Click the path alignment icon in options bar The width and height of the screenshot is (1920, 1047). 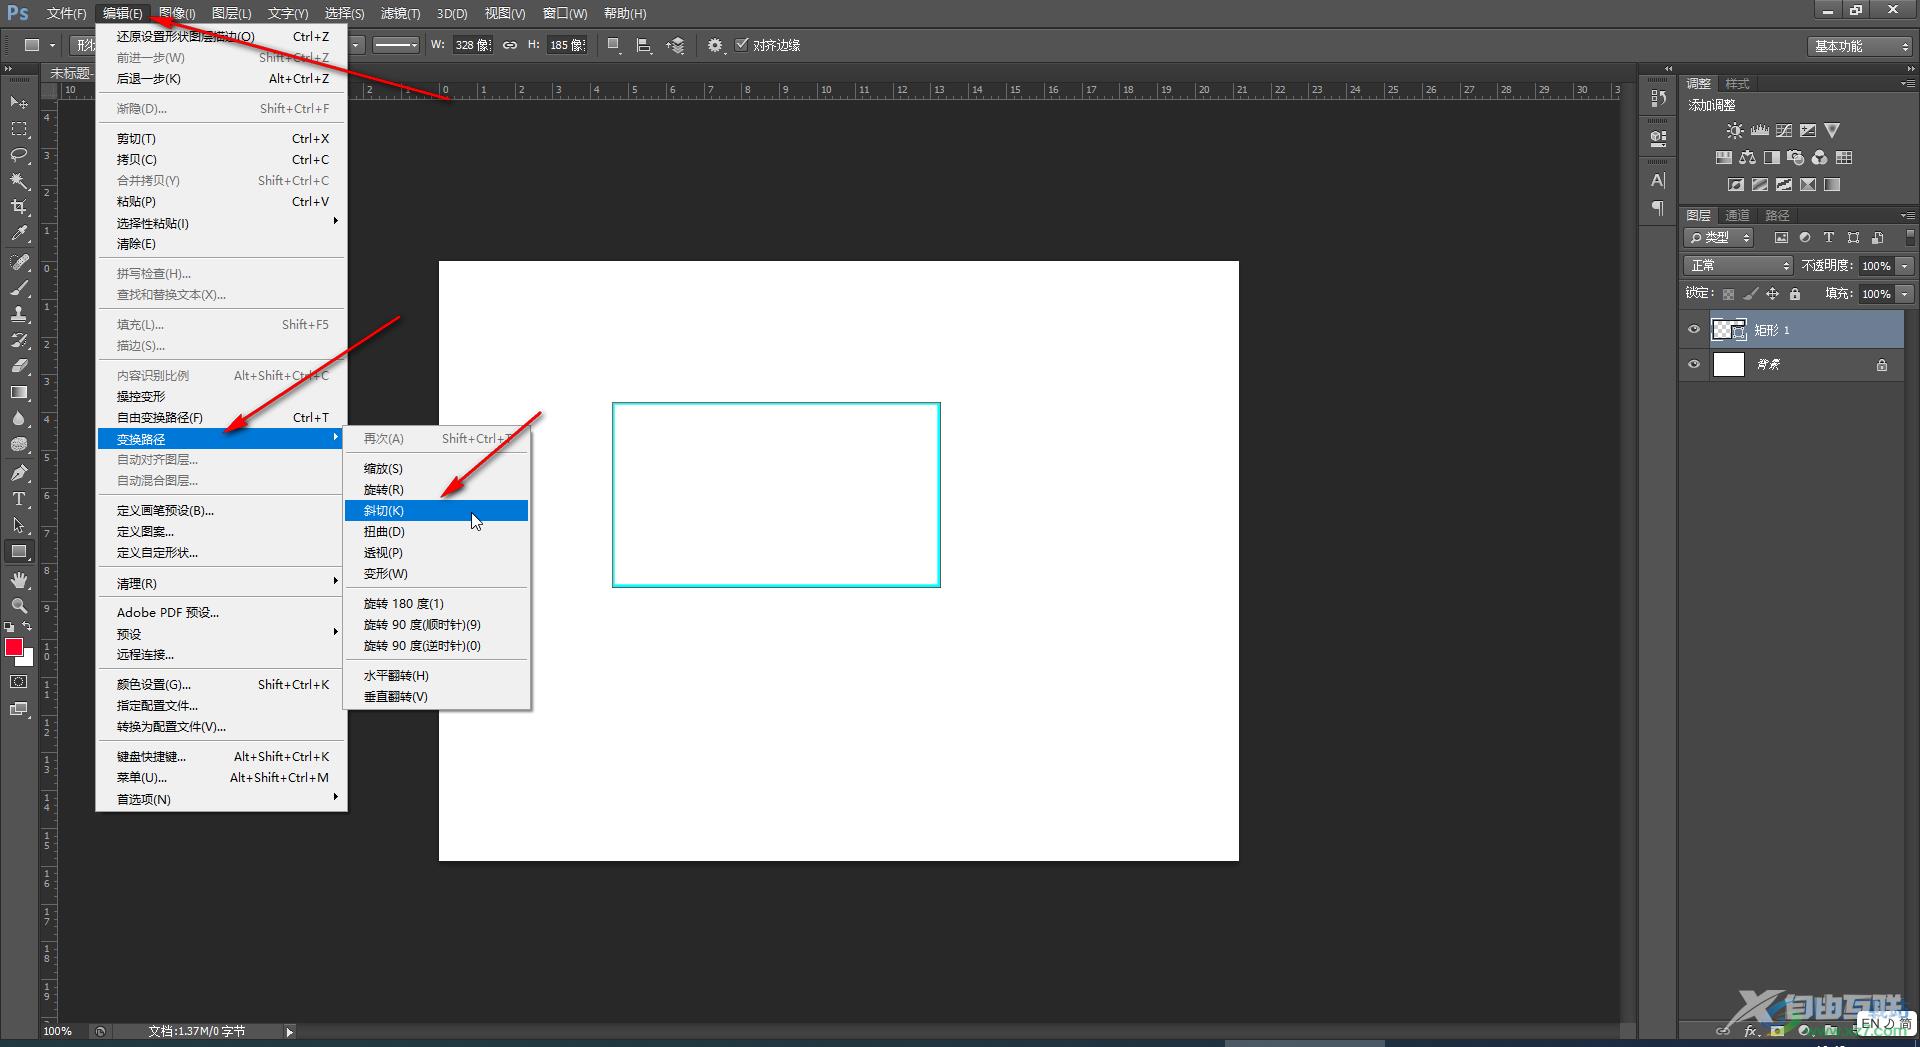pos(644,45)
